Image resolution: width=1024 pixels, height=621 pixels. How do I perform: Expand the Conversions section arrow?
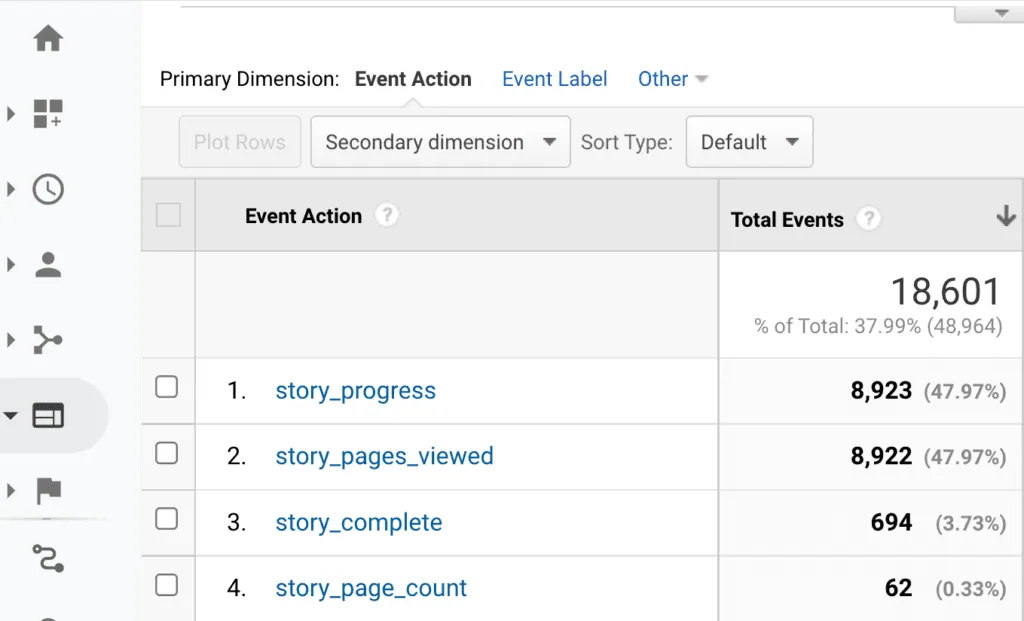(x=10, y=490)
